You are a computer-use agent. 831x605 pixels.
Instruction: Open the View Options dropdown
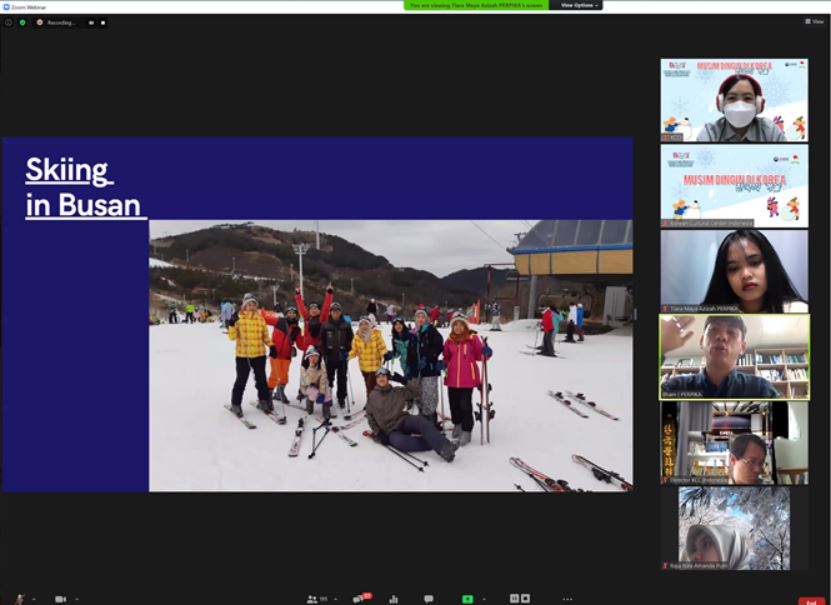(x=580, y=5)
